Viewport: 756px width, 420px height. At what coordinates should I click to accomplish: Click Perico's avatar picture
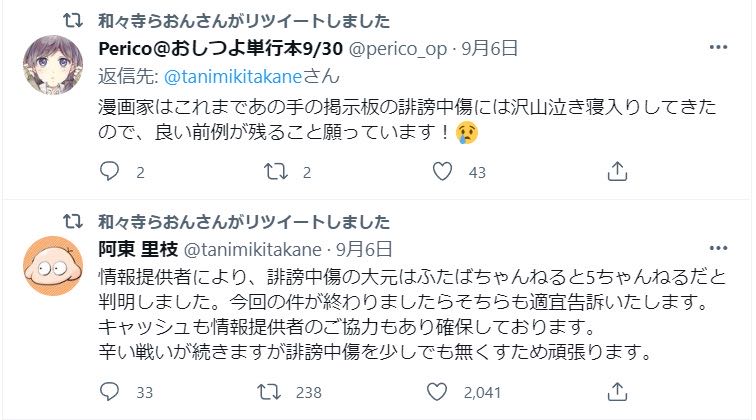tap(50, 65)
